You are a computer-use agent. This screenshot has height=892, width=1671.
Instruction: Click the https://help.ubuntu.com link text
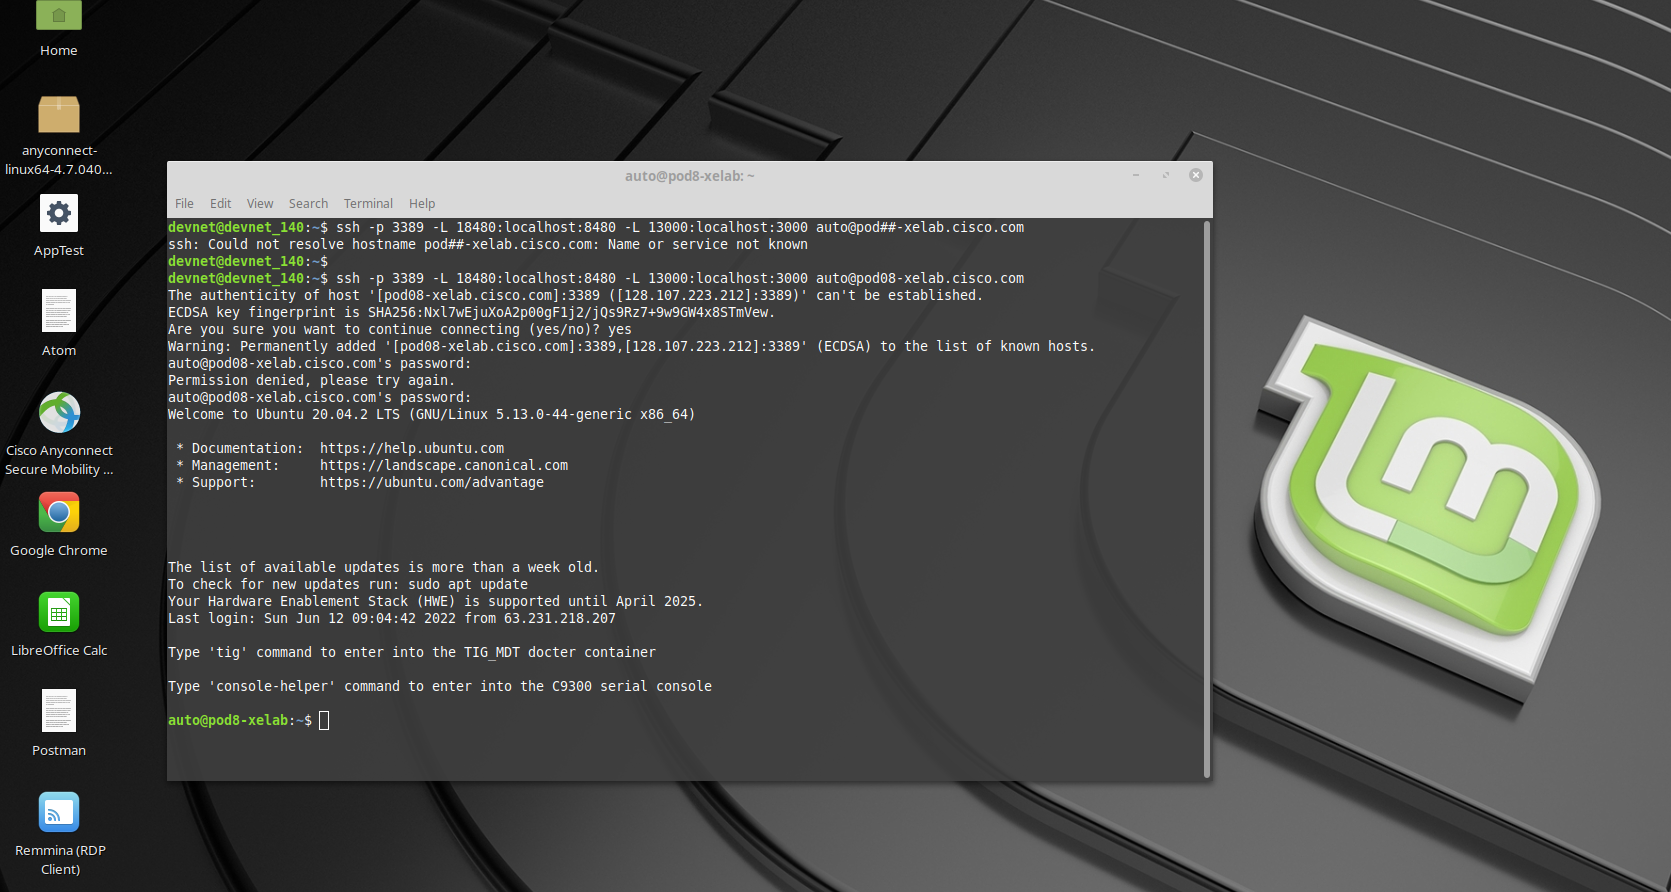[412, 448]
